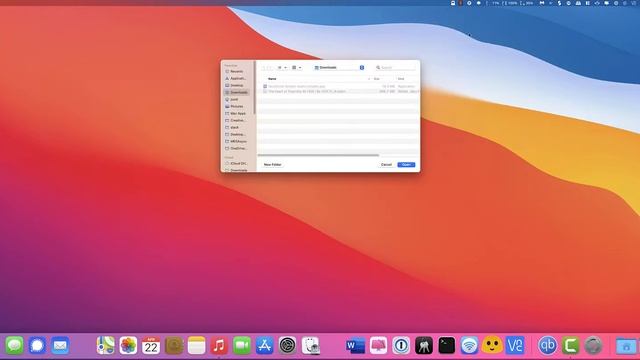Click the horizontal scrollbar in file list

318,155
